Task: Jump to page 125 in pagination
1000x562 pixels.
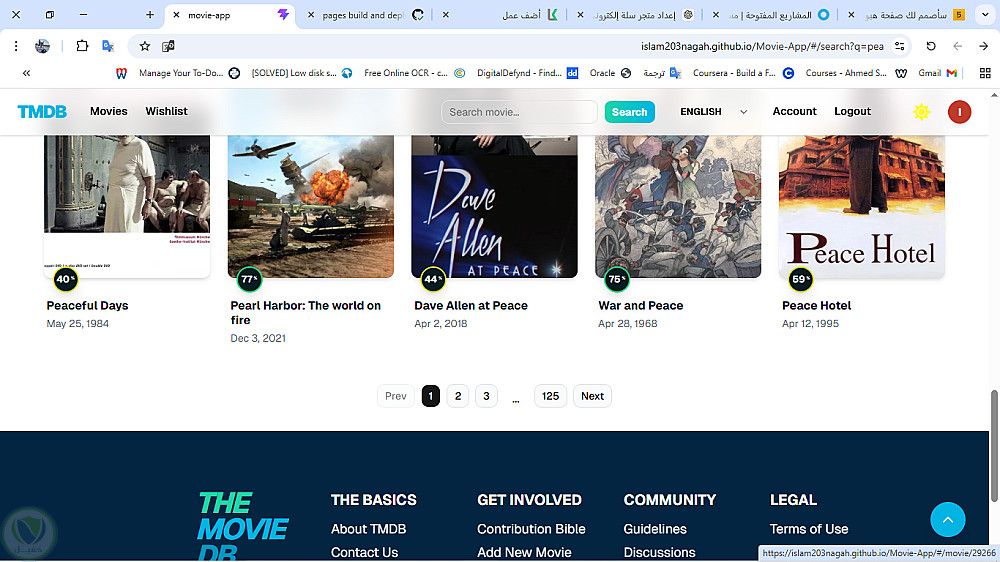Action: tap(550, 396)
